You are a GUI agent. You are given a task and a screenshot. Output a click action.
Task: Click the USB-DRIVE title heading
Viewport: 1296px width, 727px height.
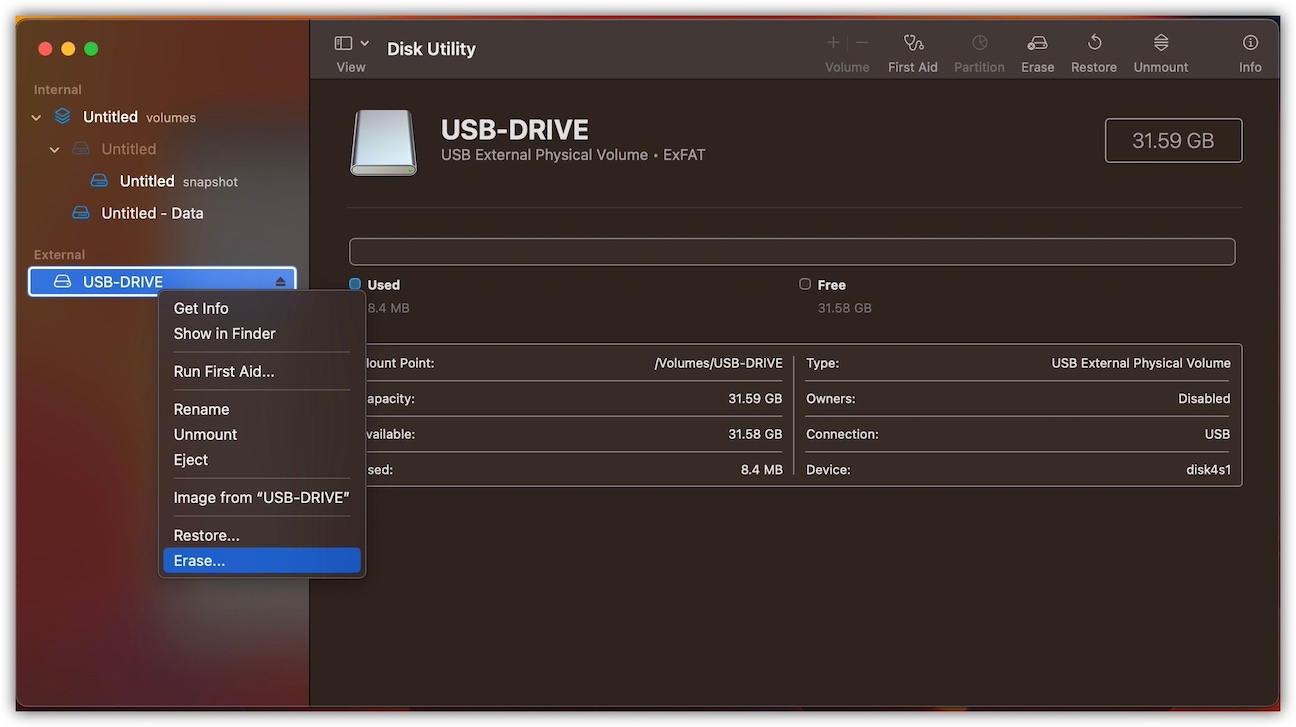point(515,130)
